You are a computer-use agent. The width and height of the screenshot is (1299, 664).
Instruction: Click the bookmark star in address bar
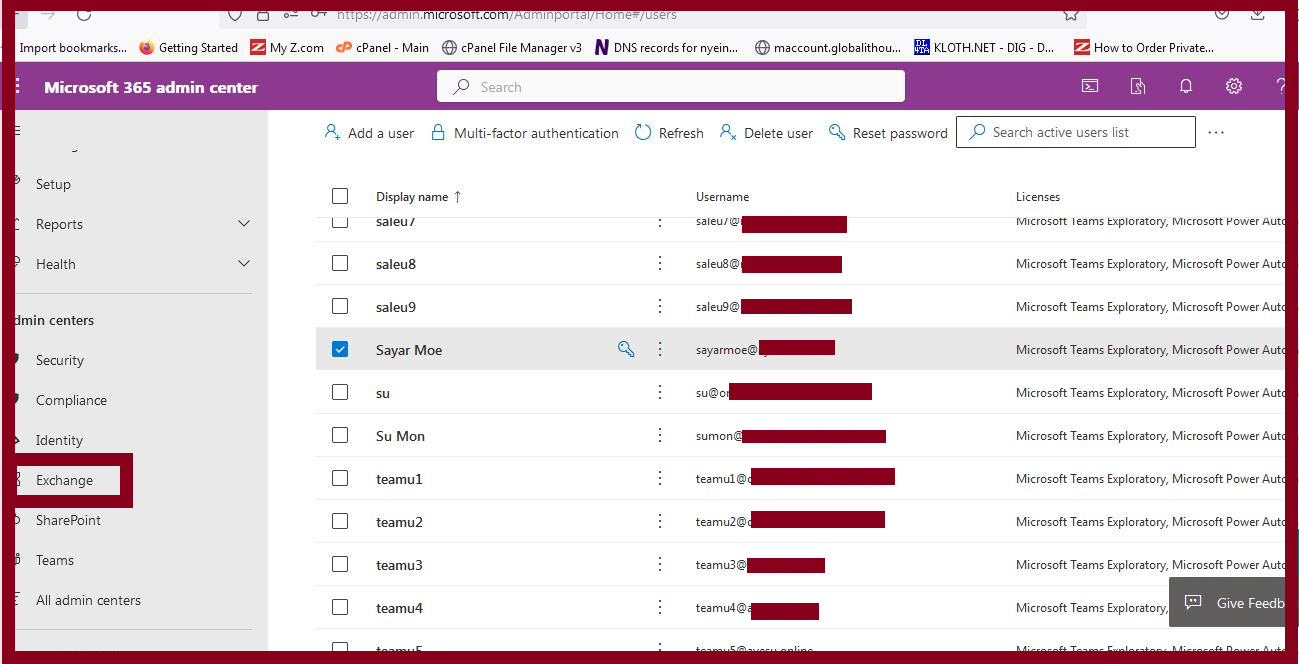pyautogui.click(x=1070, y=14)
